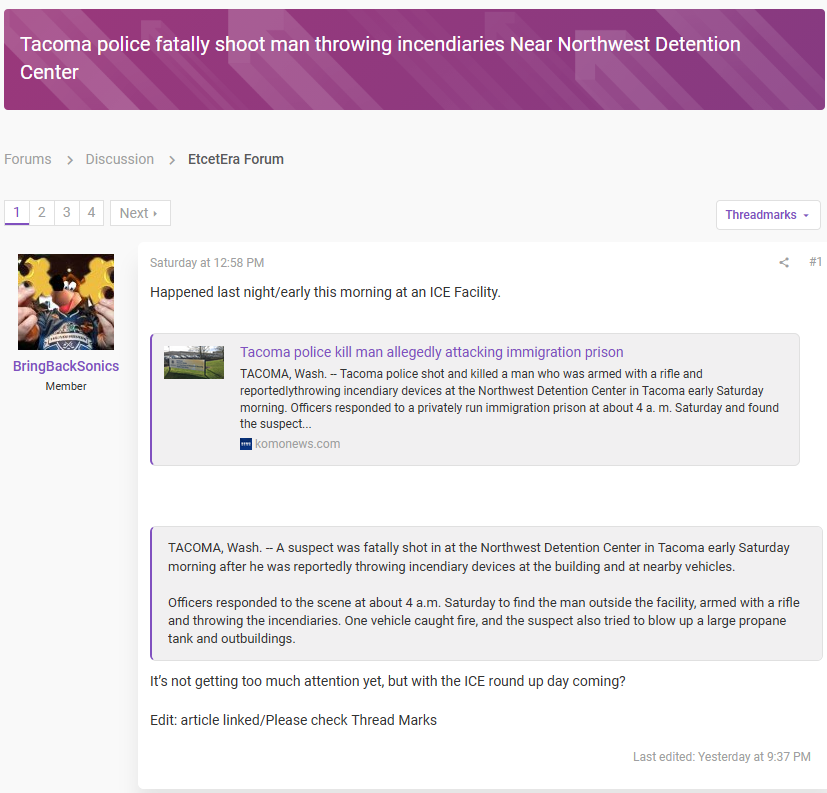This screenshot has height=793, width=827.
Task: Open the komonews.com favicon link
Action: click(x=246, y=444)
